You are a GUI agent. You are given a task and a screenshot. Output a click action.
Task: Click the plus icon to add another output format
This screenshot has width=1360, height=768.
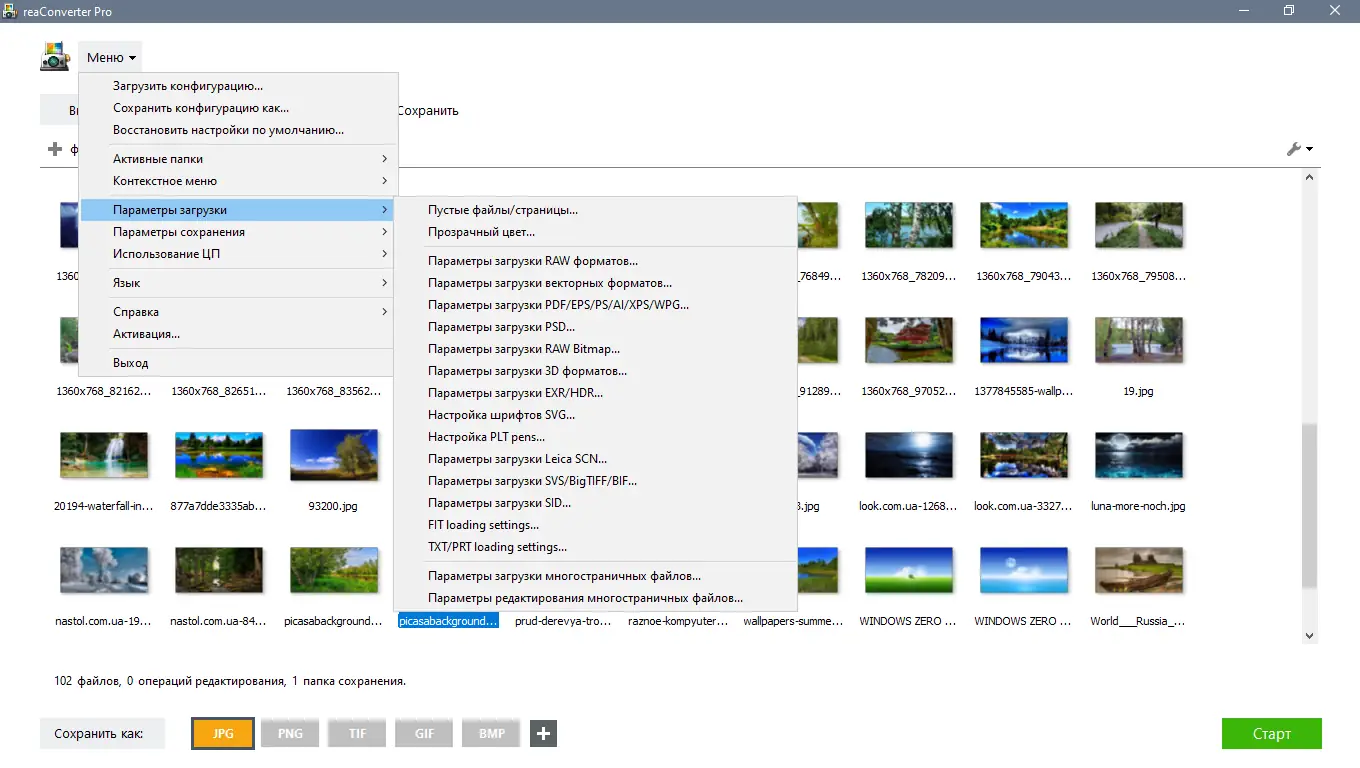(x=543, y=733)
